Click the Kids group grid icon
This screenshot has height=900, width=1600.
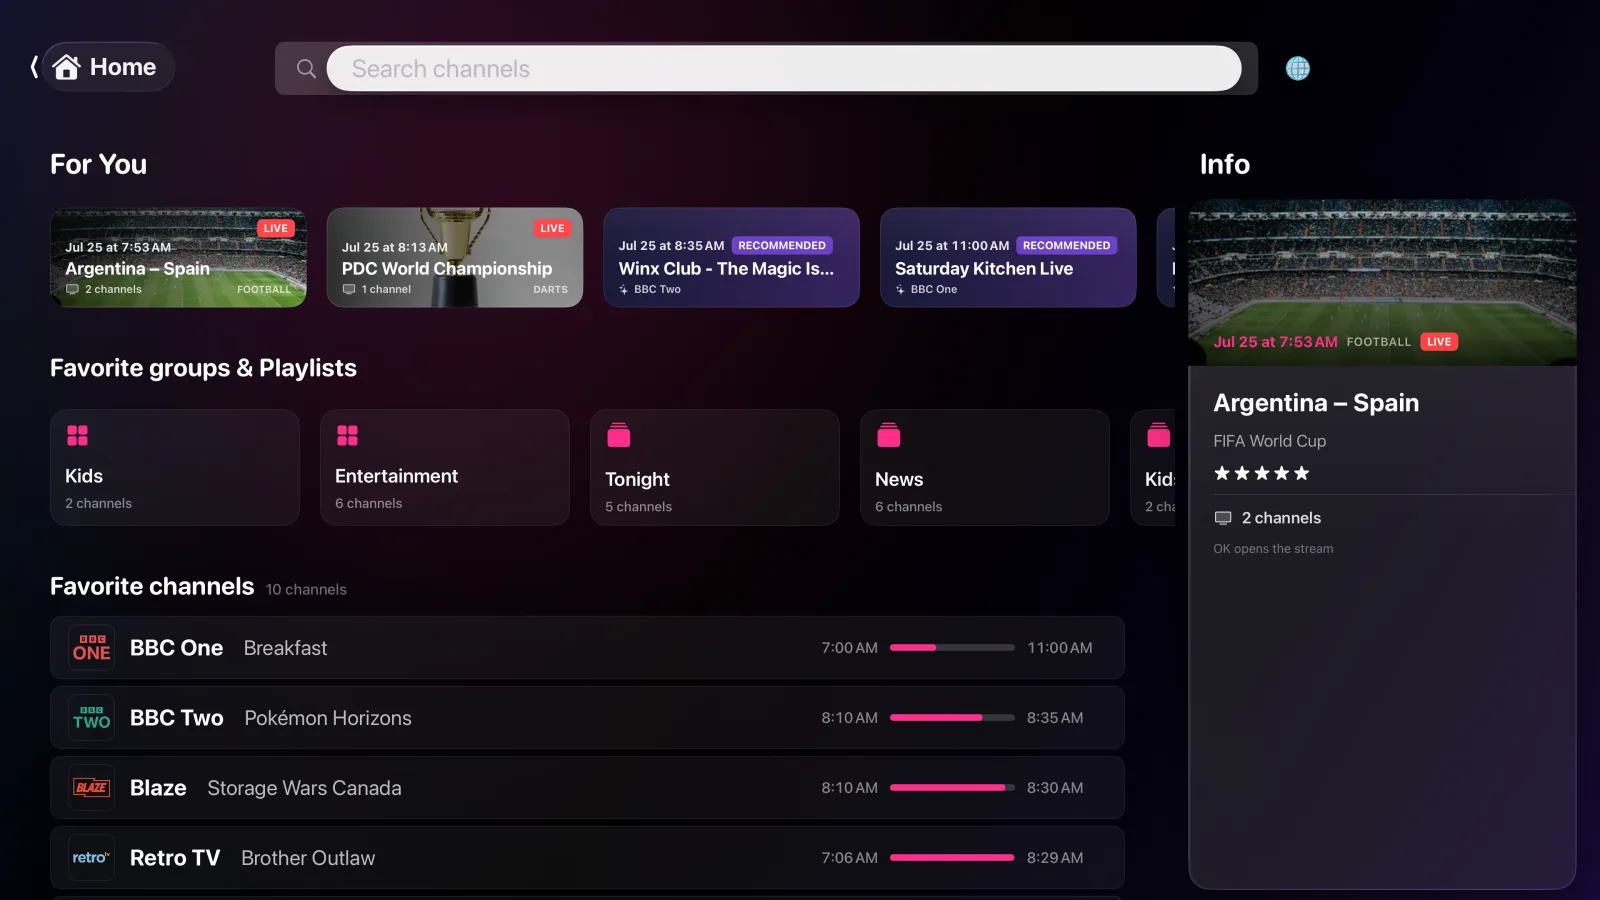click(77, 435)
